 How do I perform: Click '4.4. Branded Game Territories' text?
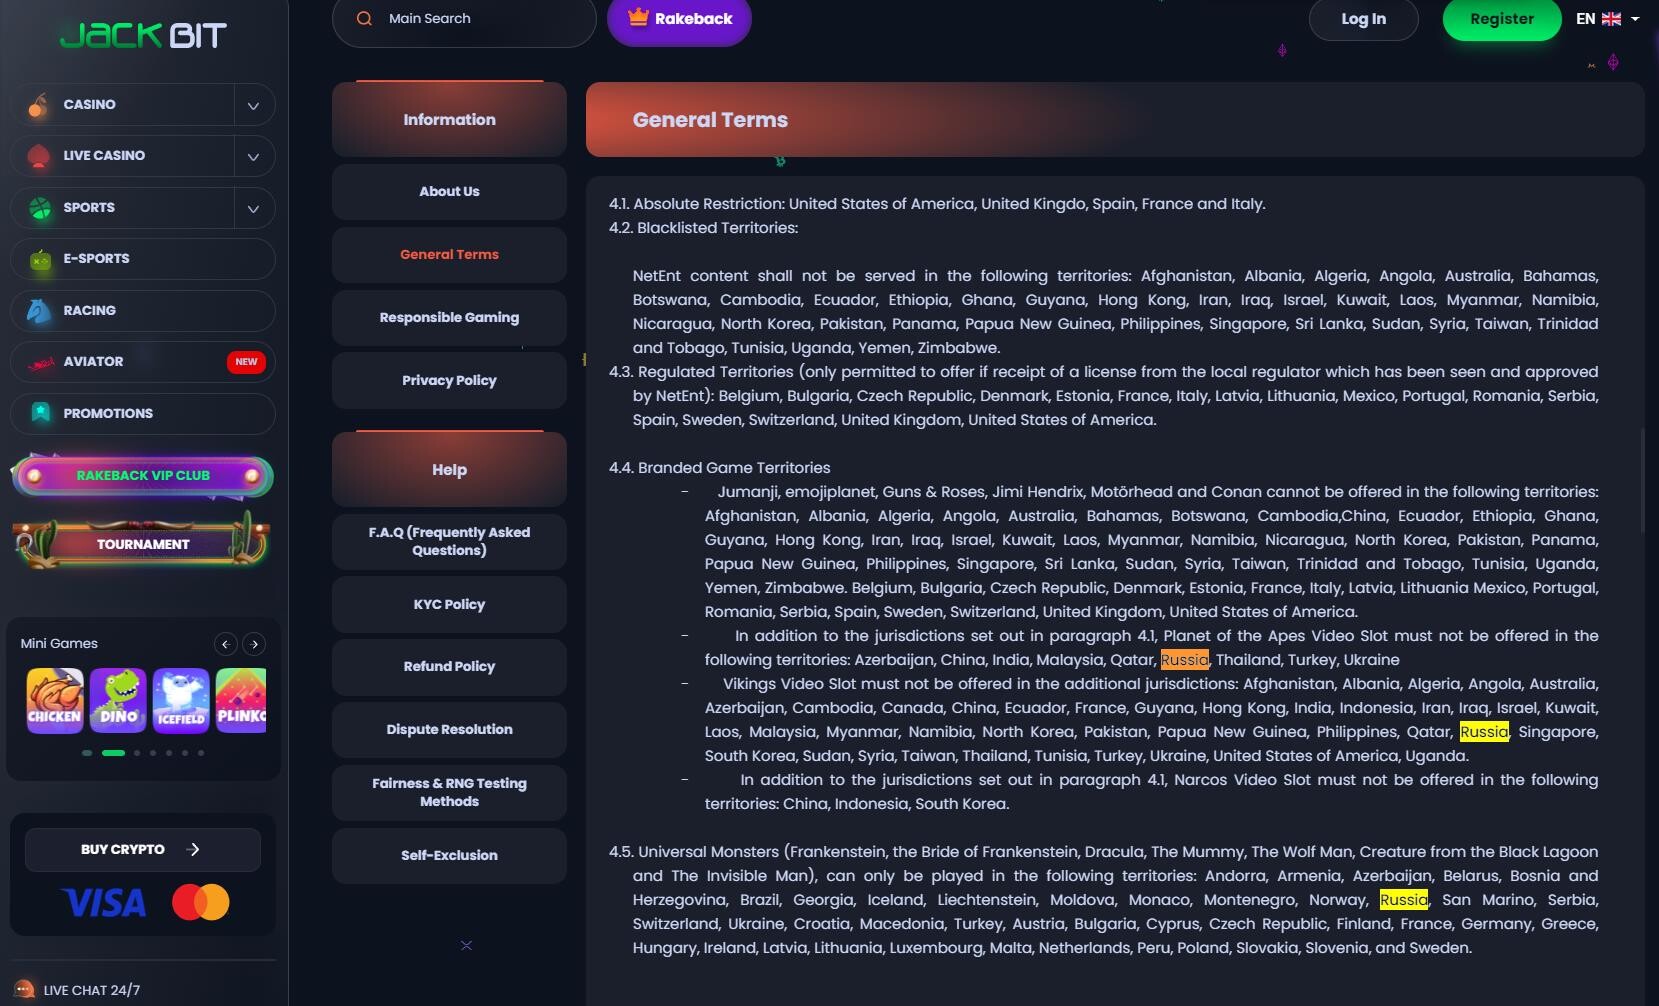pos(720,468)
